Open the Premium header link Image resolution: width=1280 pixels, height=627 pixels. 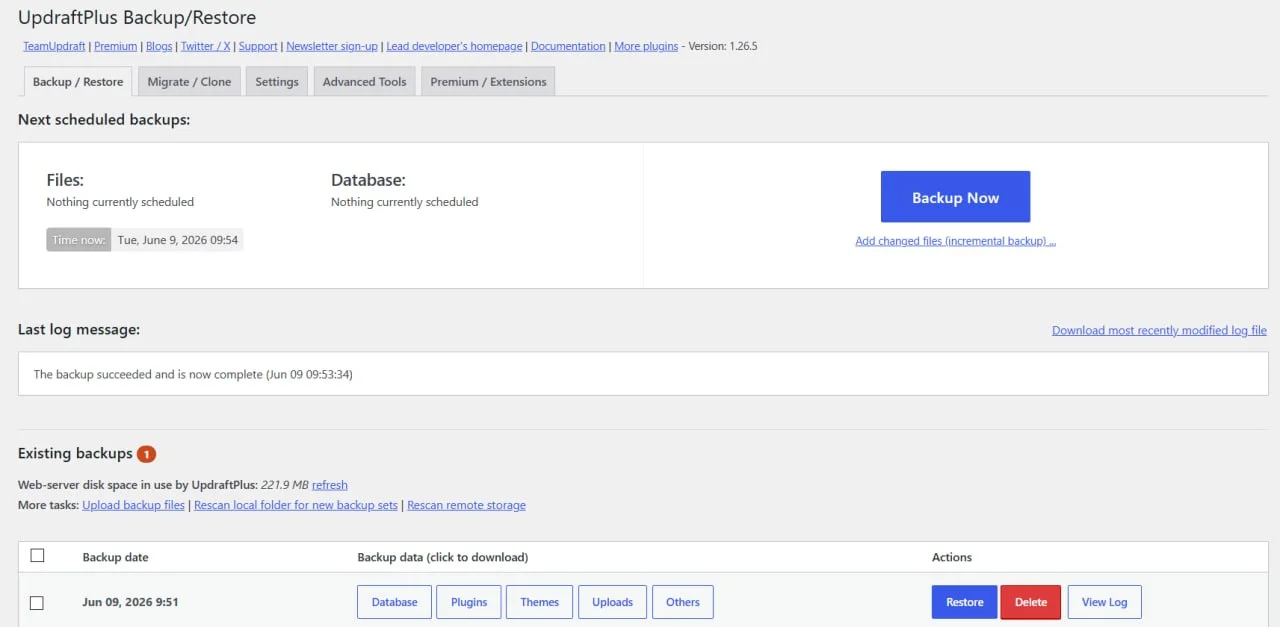point(116,46)
